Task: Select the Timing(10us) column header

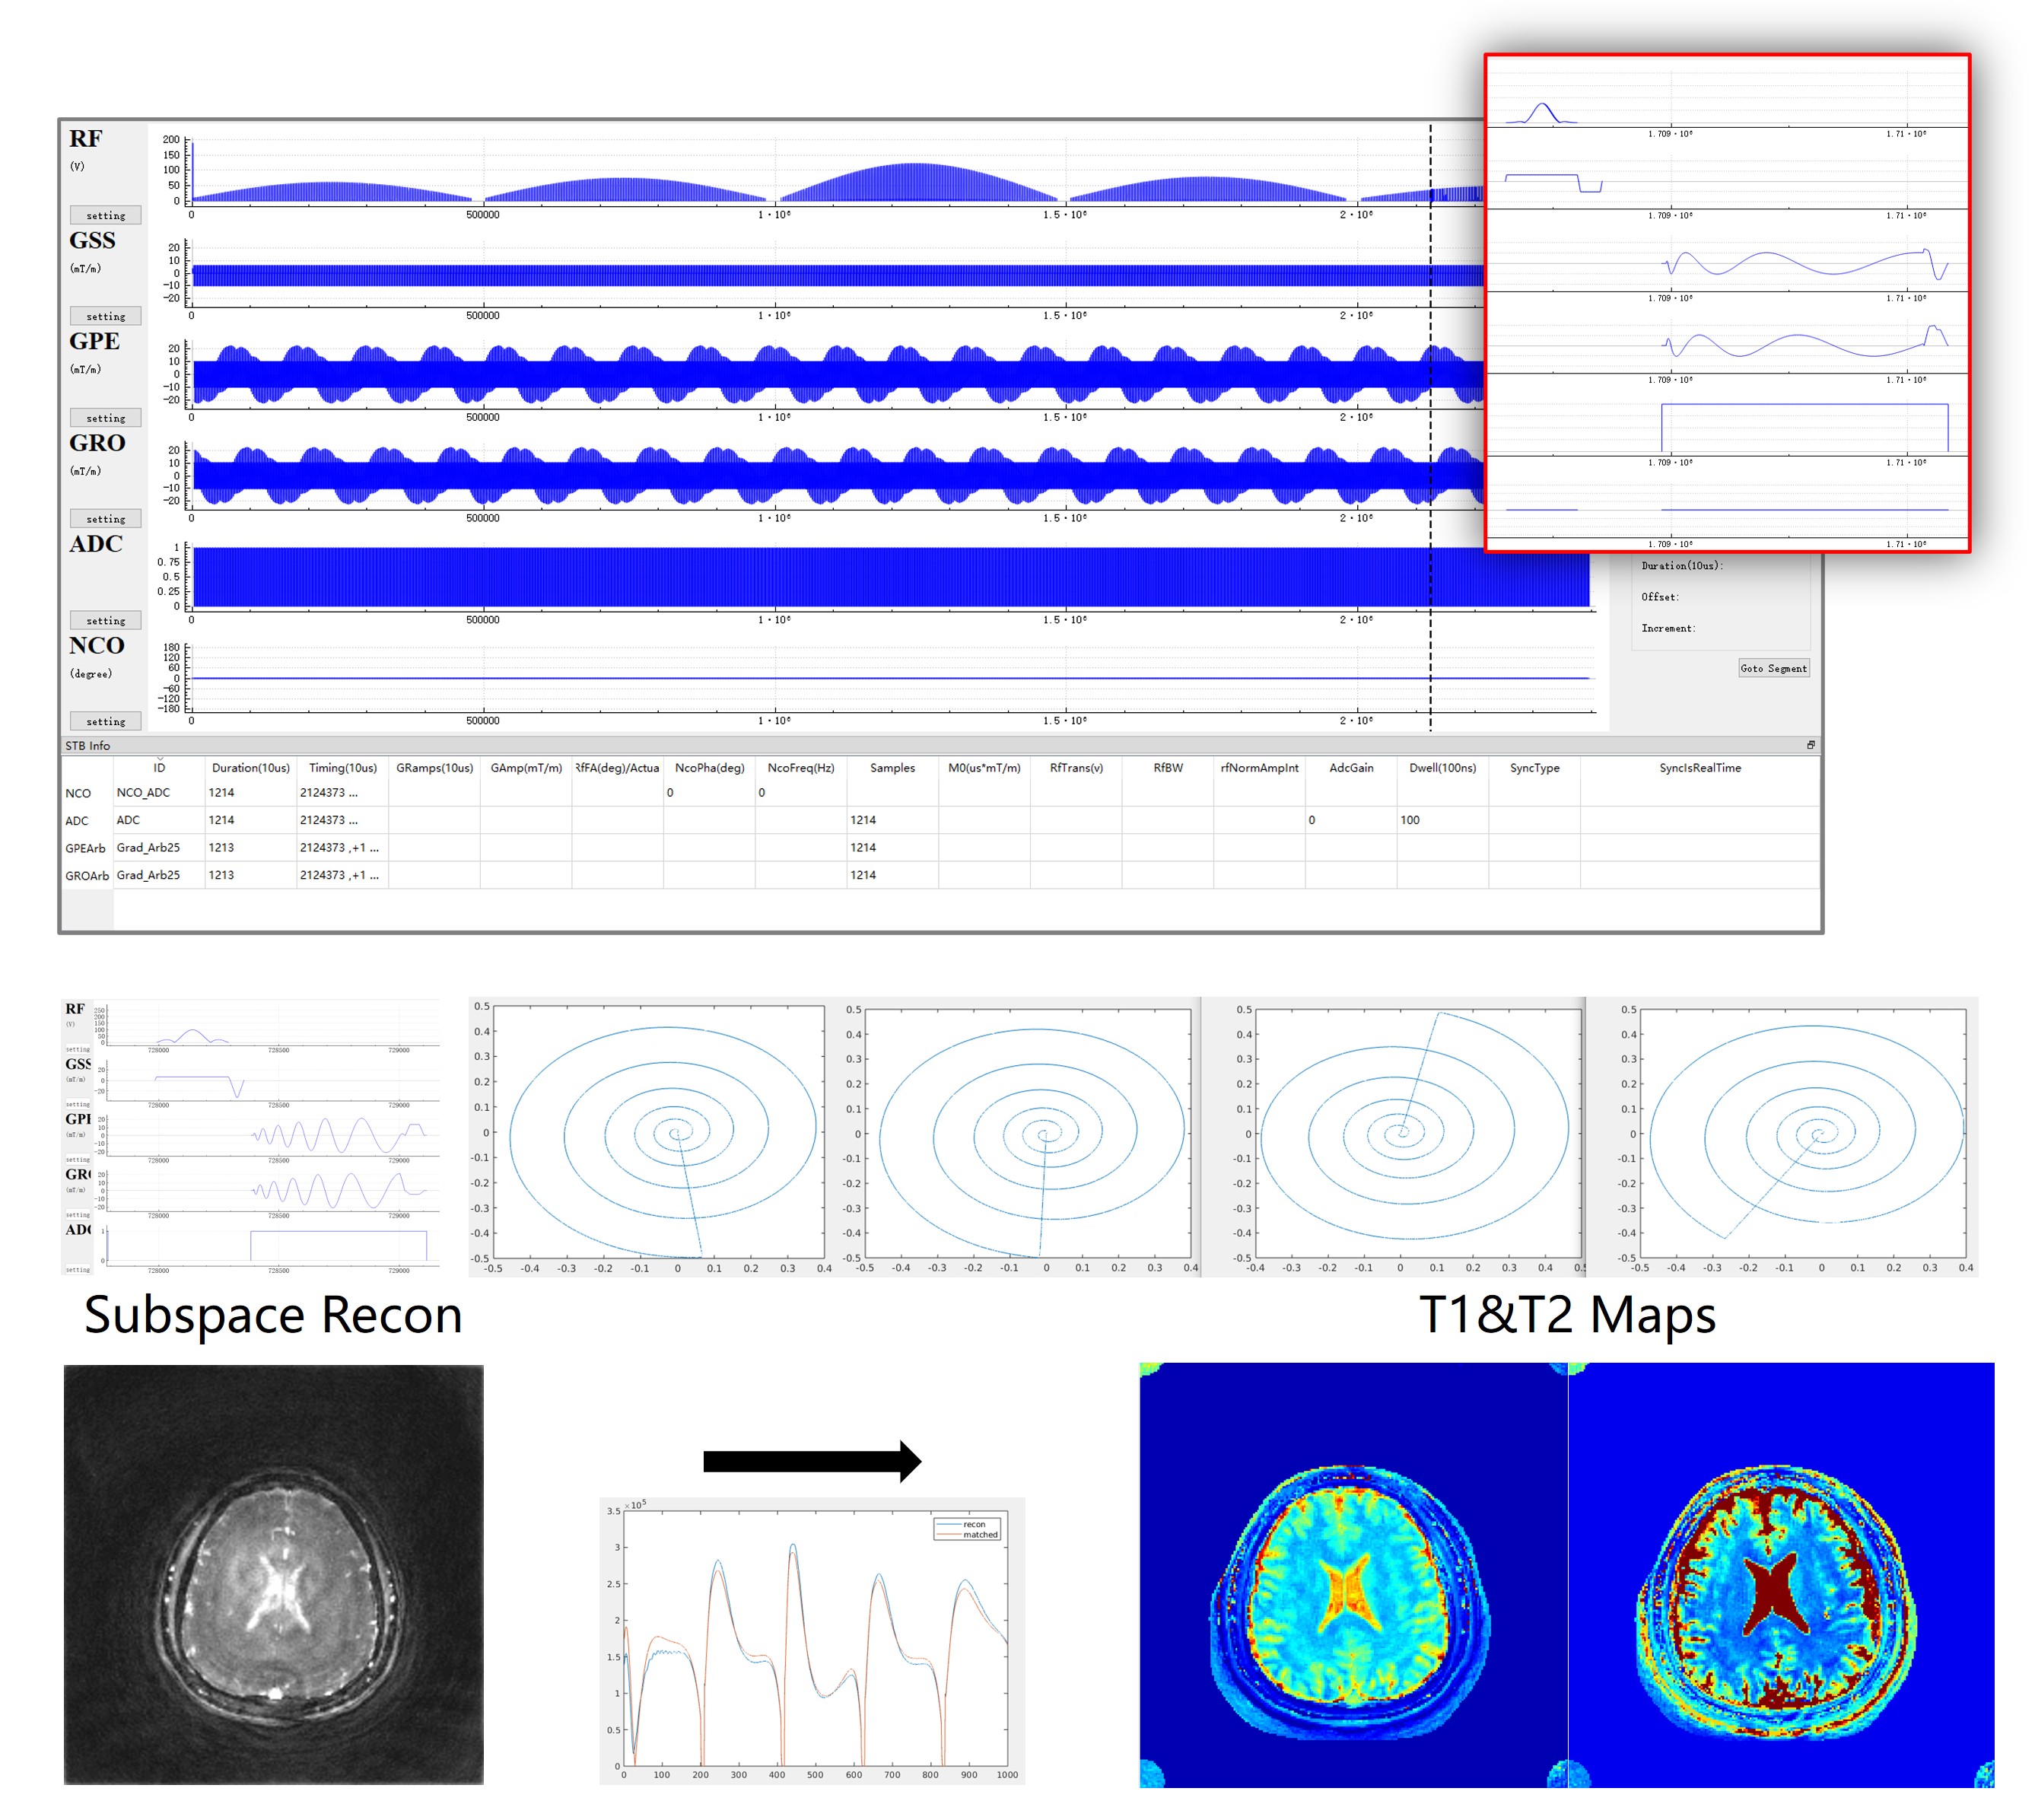Action: coord(343,768)
